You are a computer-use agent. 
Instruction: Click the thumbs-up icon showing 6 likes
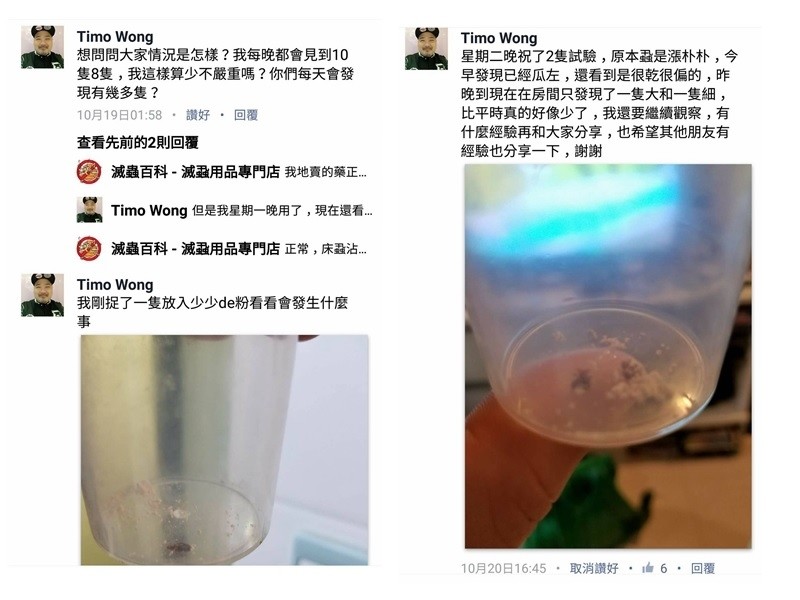(648, 567)
